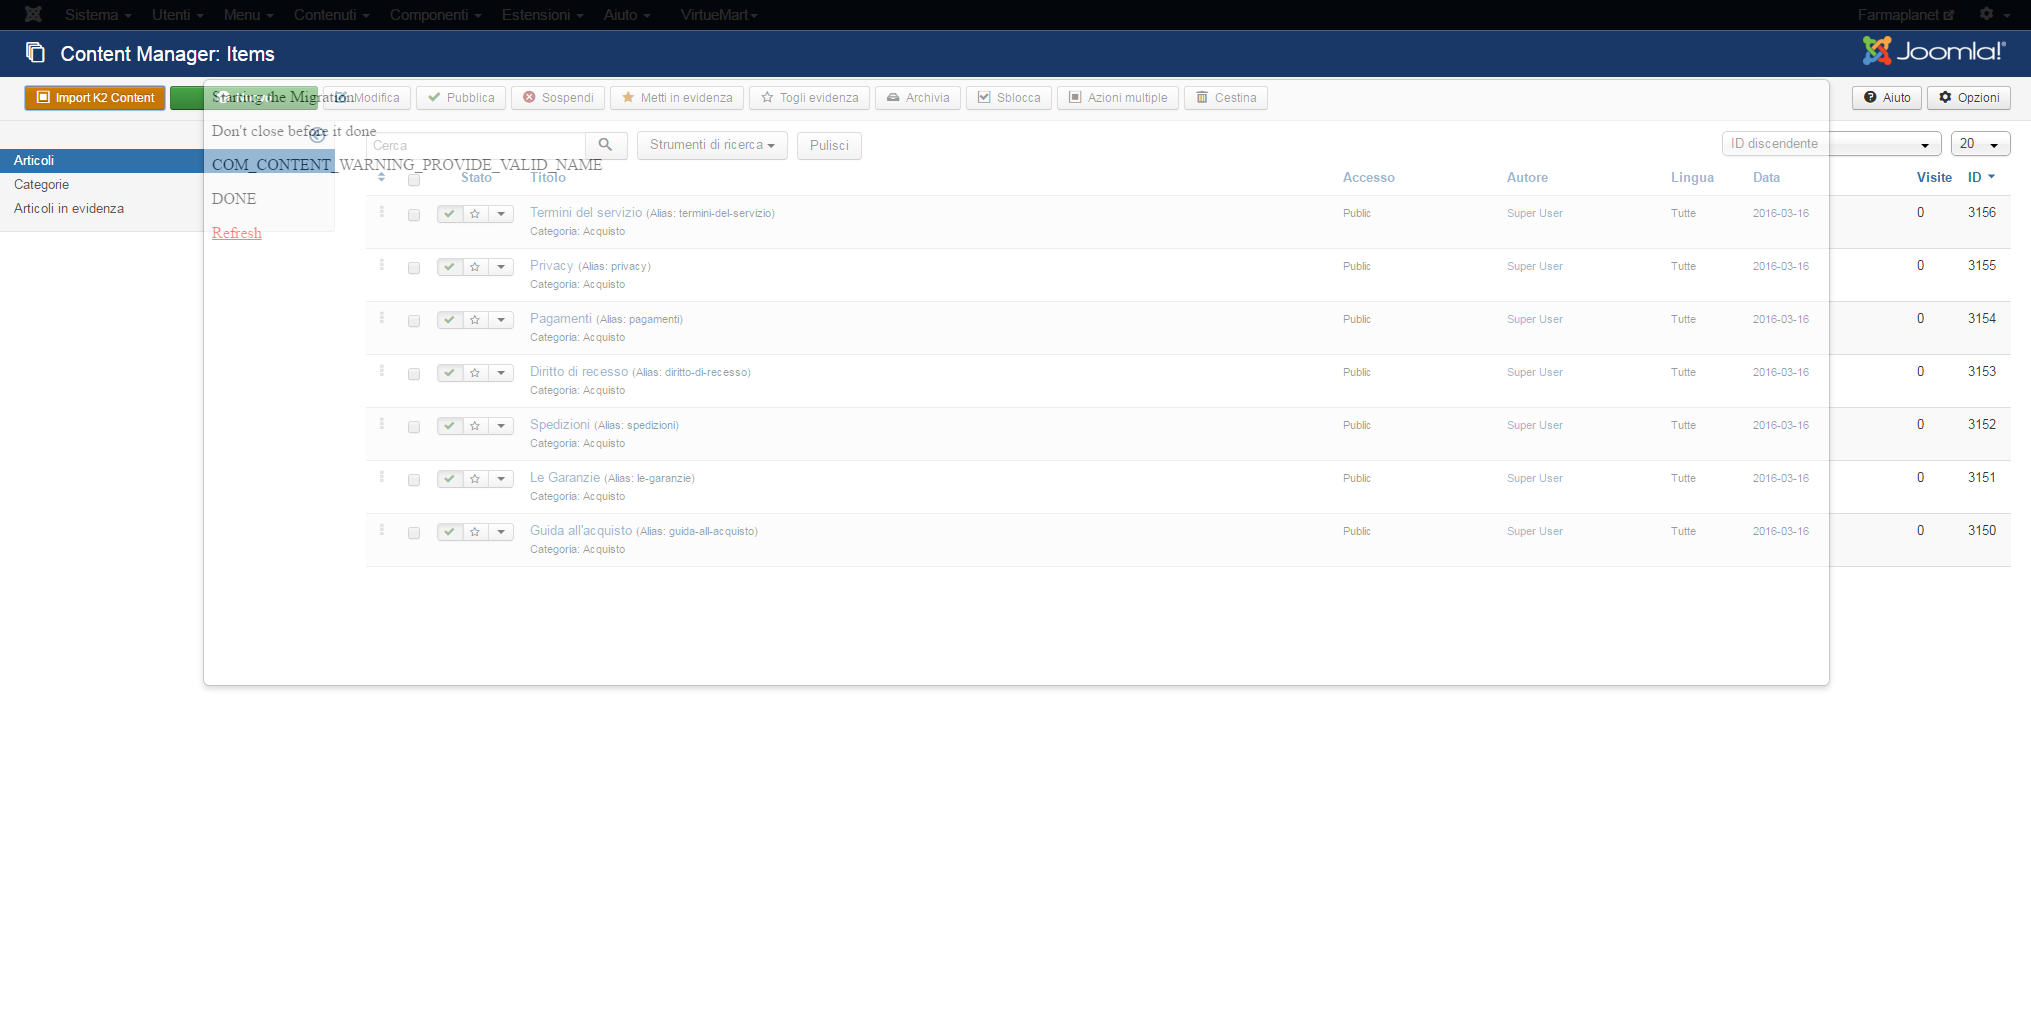Click the Joomla logo in the top-left corner
2031x1015 pixels.
33,14
